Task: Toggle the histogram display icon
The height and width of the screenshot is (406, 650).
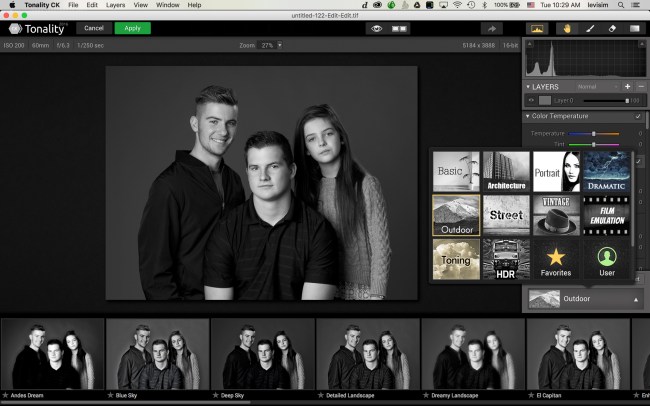Action: (537, 29)
